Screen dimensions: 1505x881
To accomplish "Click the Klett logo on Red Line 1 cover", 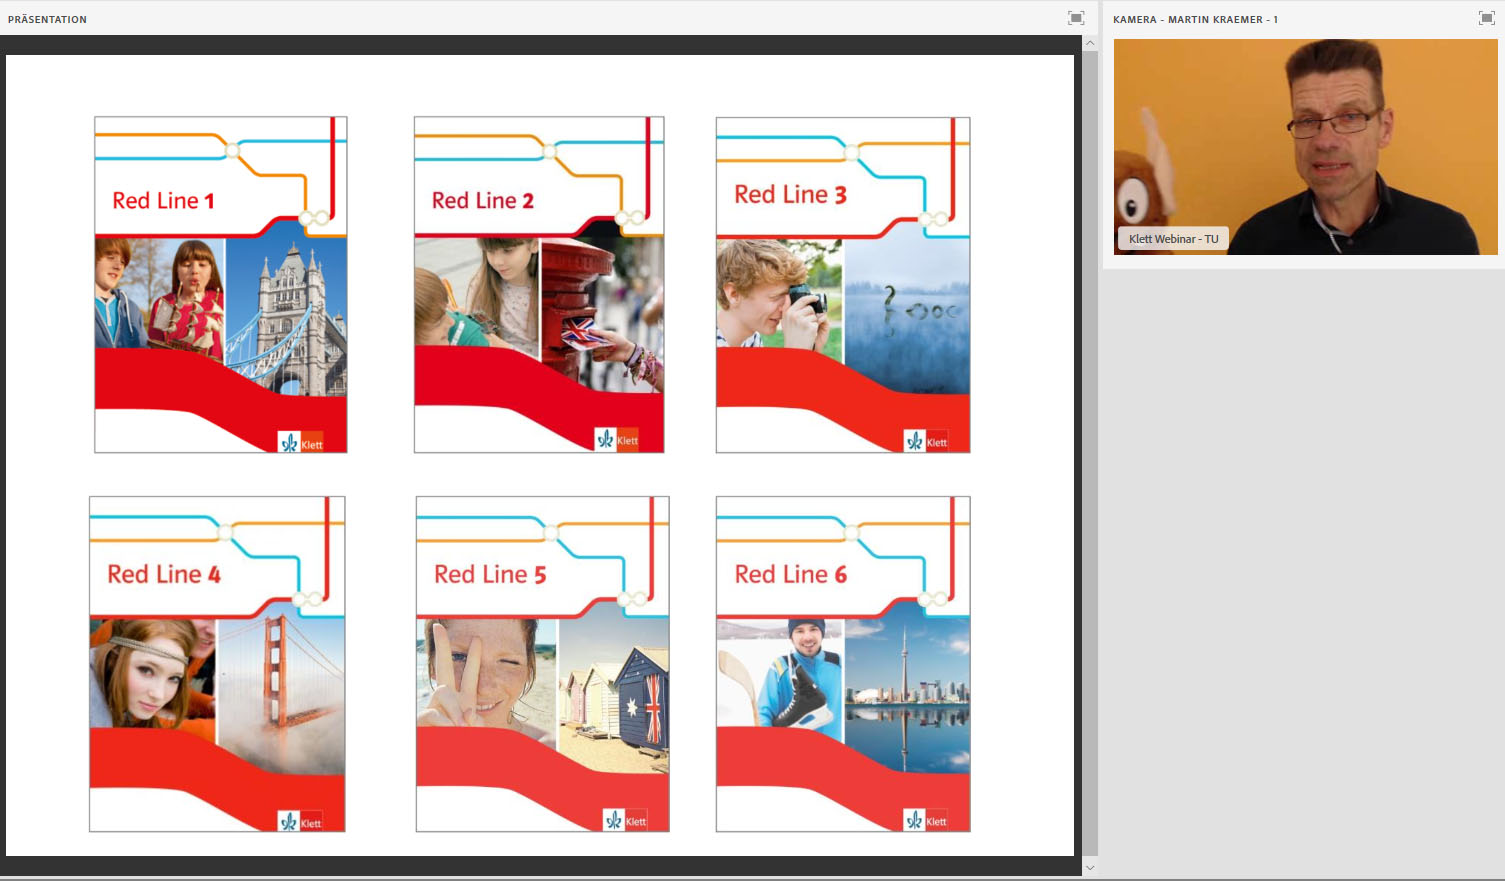I will (301, 443).
